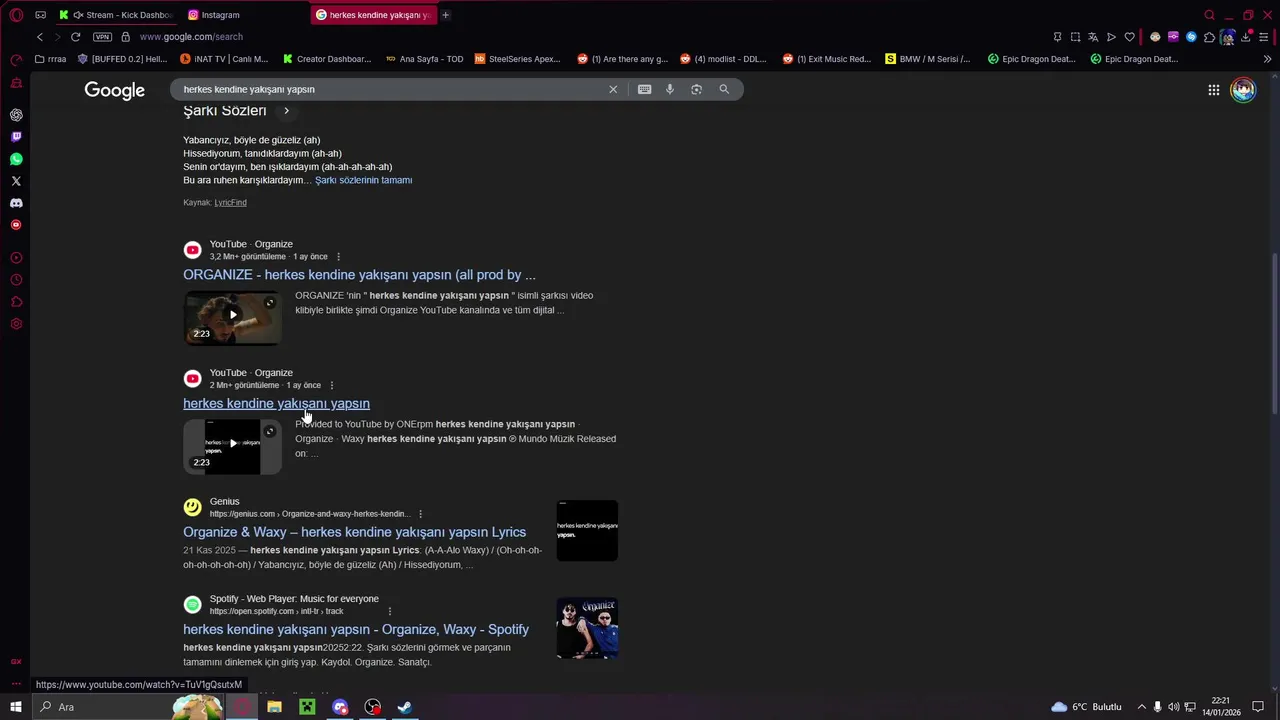
Task: Open iNAT TV bookmark
Action: pos(223,59)
